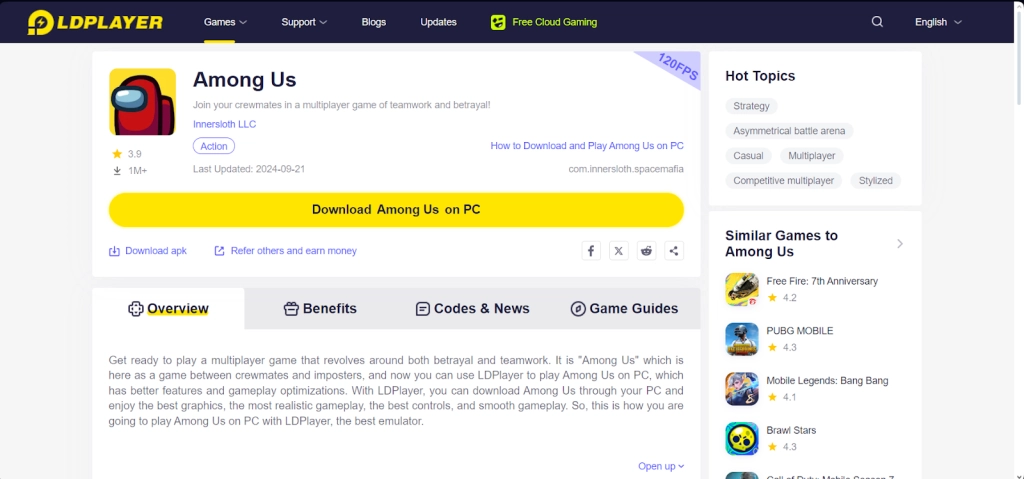Click the Download apk icon
The image size is (1024, 479).
coord(114,251)
